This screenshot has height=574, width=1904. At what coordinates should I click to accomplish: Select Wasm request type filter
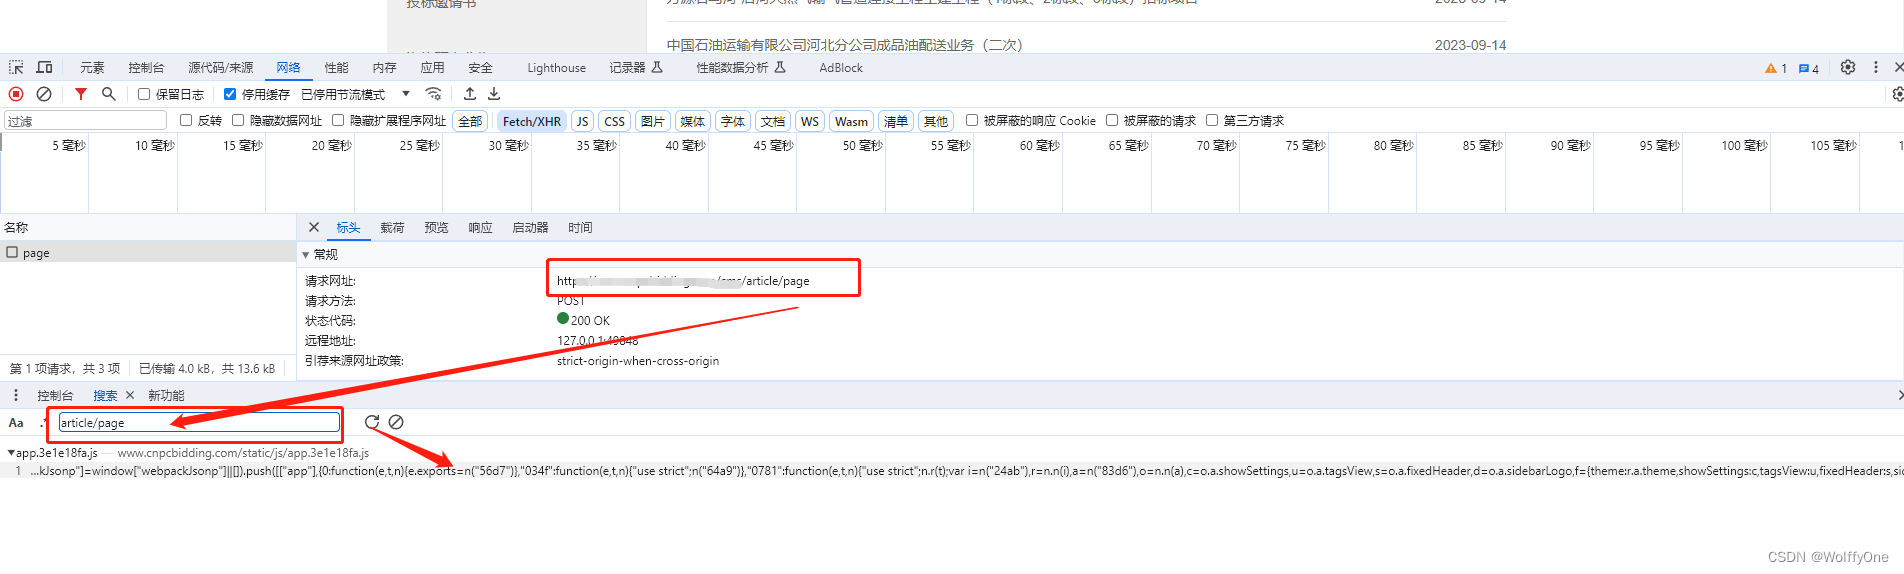pos(852,121)
